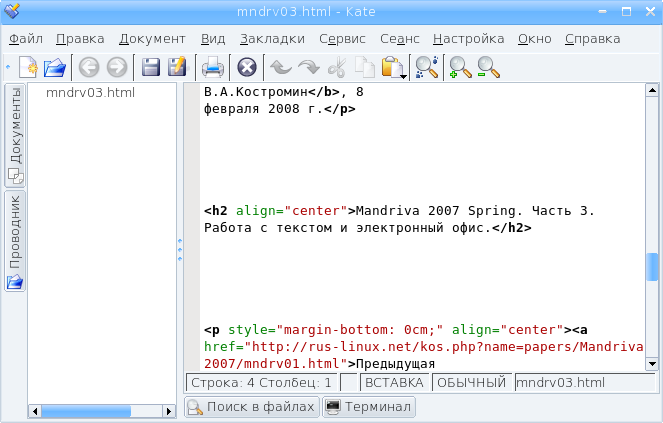The image size is (663, 423).
Task: Click the Find magnifier icon
Action: [427, 67]
